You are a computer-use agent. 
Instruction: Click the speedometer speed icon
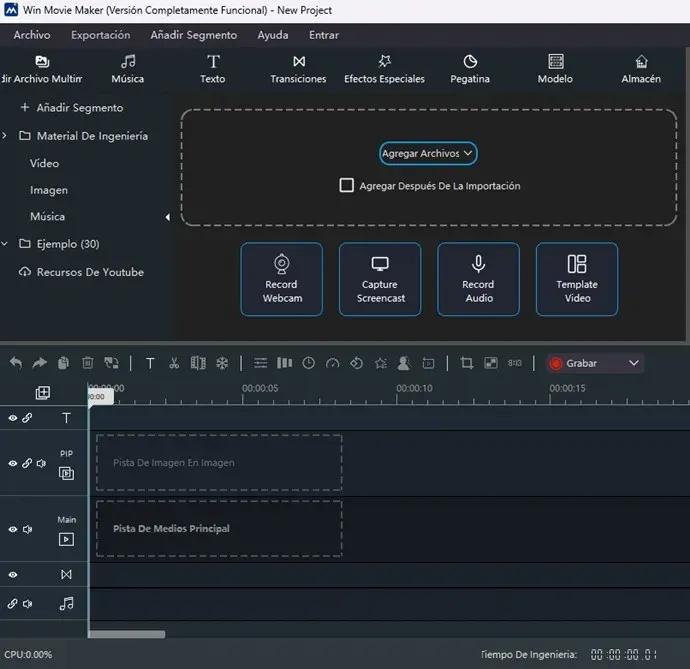pyautogui.click(x=332, y=363)
